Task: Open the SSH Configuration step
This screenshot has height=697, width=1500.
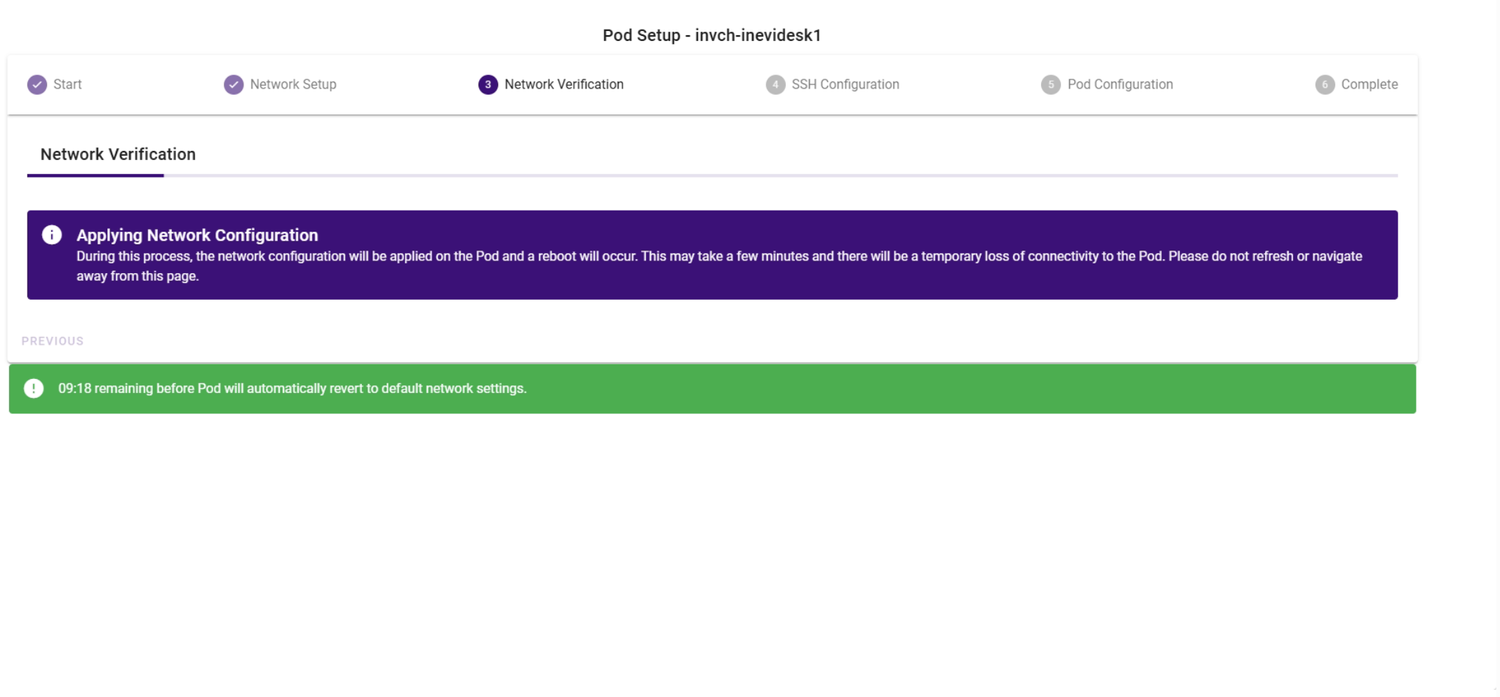Action: click(846, 84)
